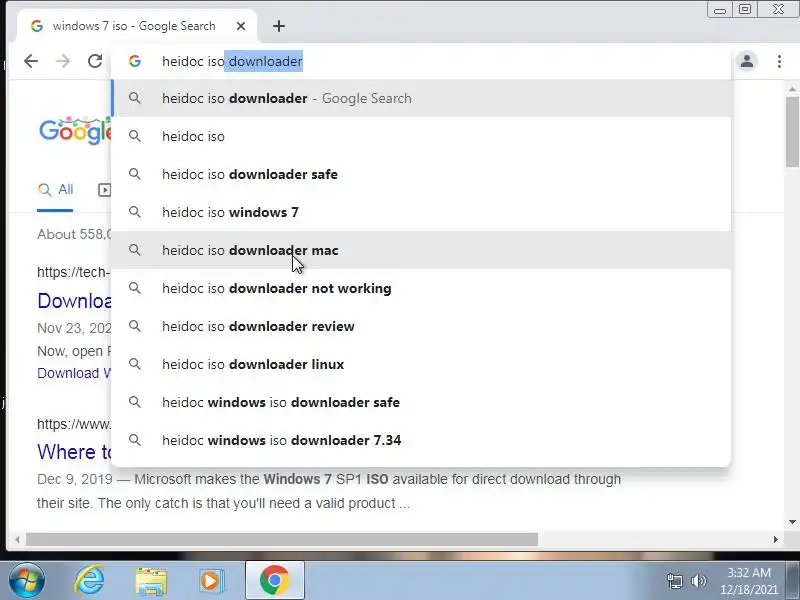Open the Windows Start menu
The image size is (800, 600).
click(x=26, y=581)
